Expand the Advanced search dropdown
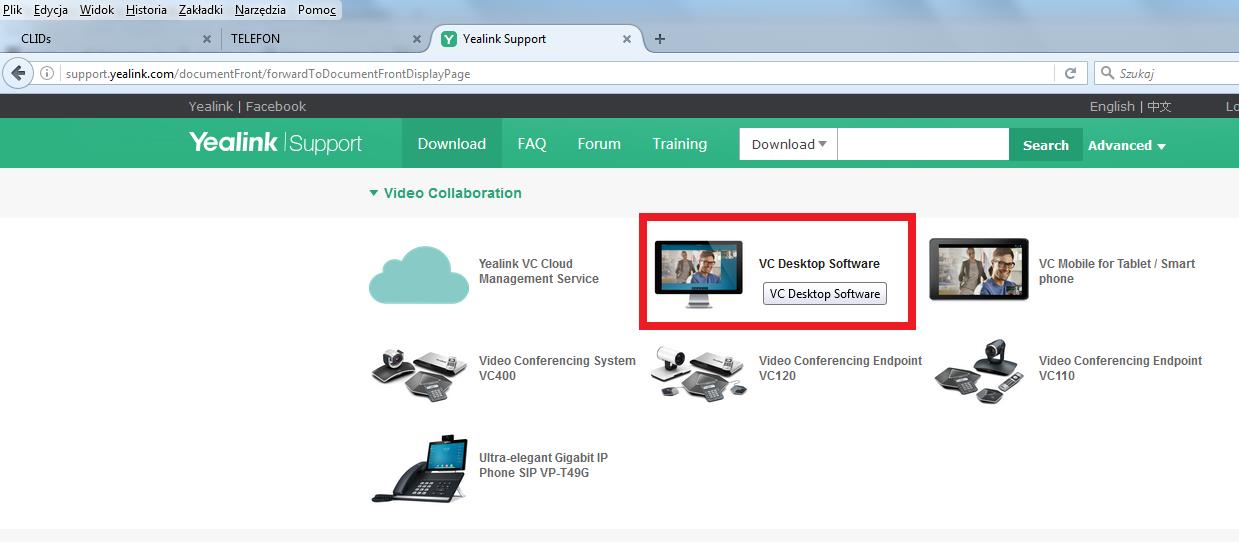 tap(1127, 145)
